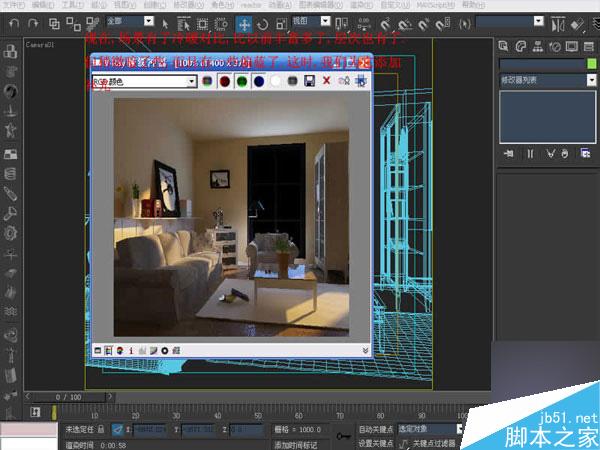The image size is (600, 450).
Task: Toggle blue channel in render window
Action: (x=259, y=81)
